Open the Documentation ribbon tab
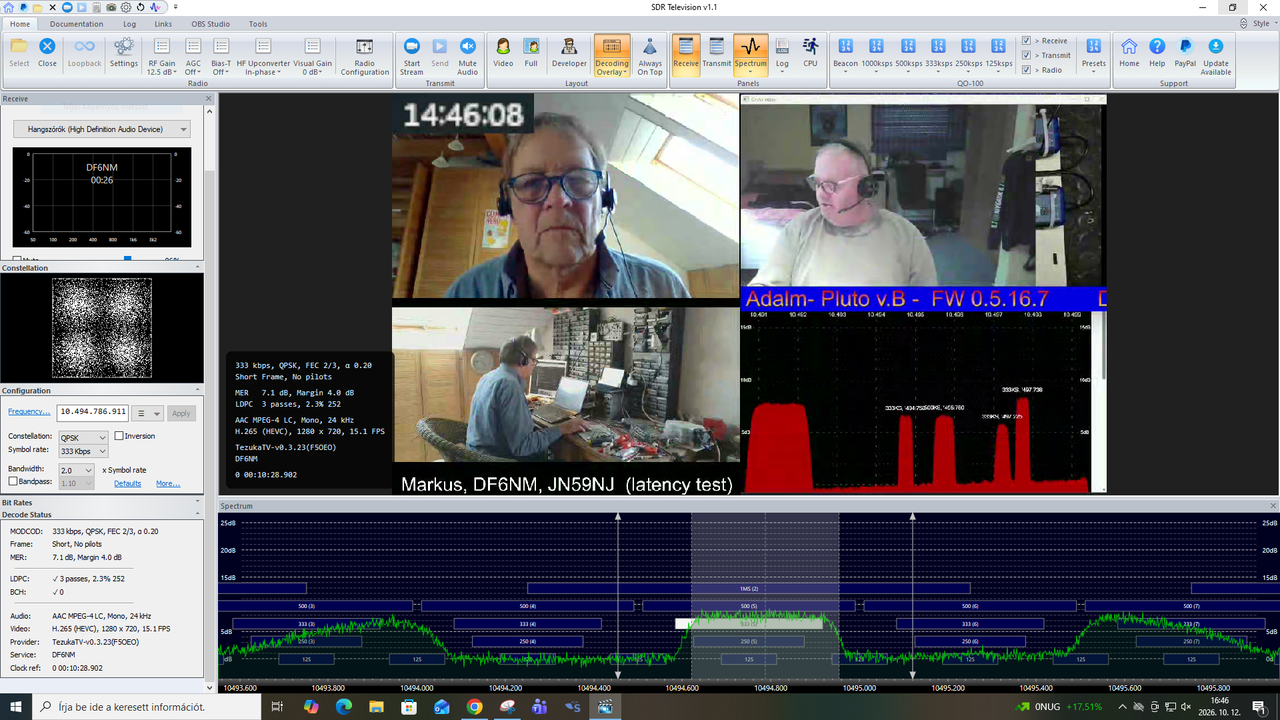This screenshot has height=720, width=1280. [x=76, y=23]
